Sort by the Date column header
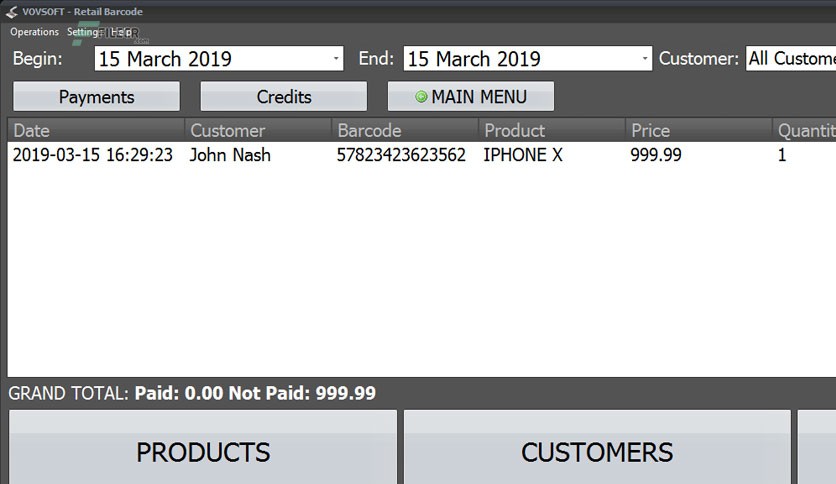The width and height of the screenshot is (836, 484). [97, 130]
